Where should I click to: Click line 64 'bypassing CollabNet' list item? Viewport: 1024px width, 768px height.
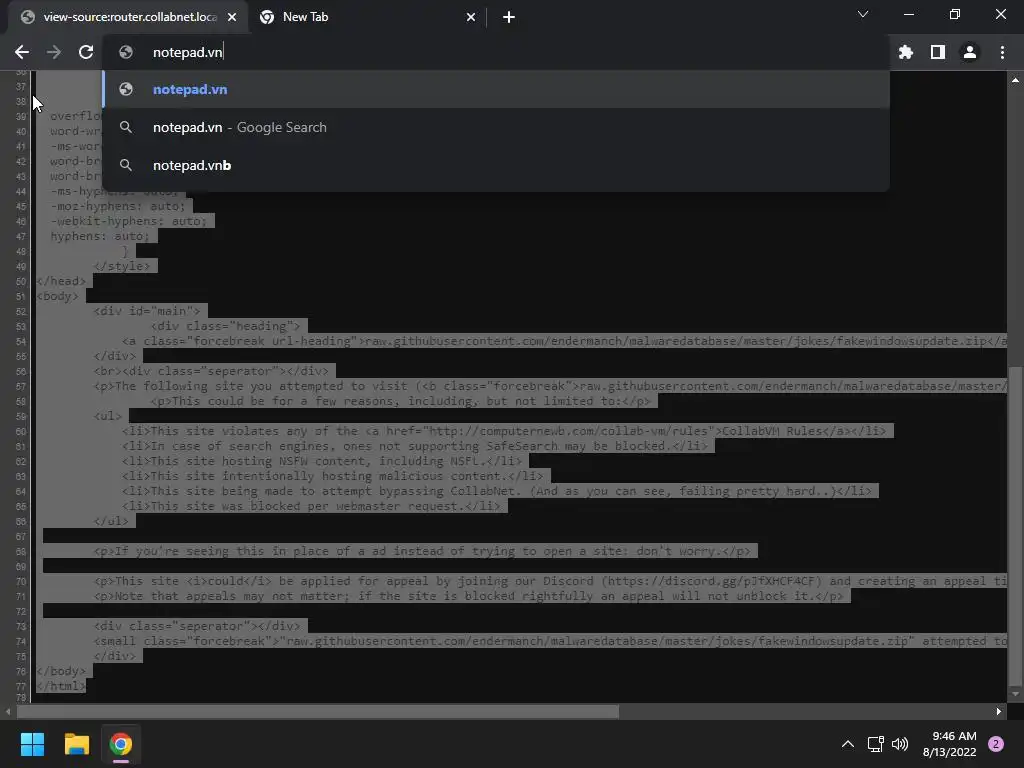tap(497, 491)
